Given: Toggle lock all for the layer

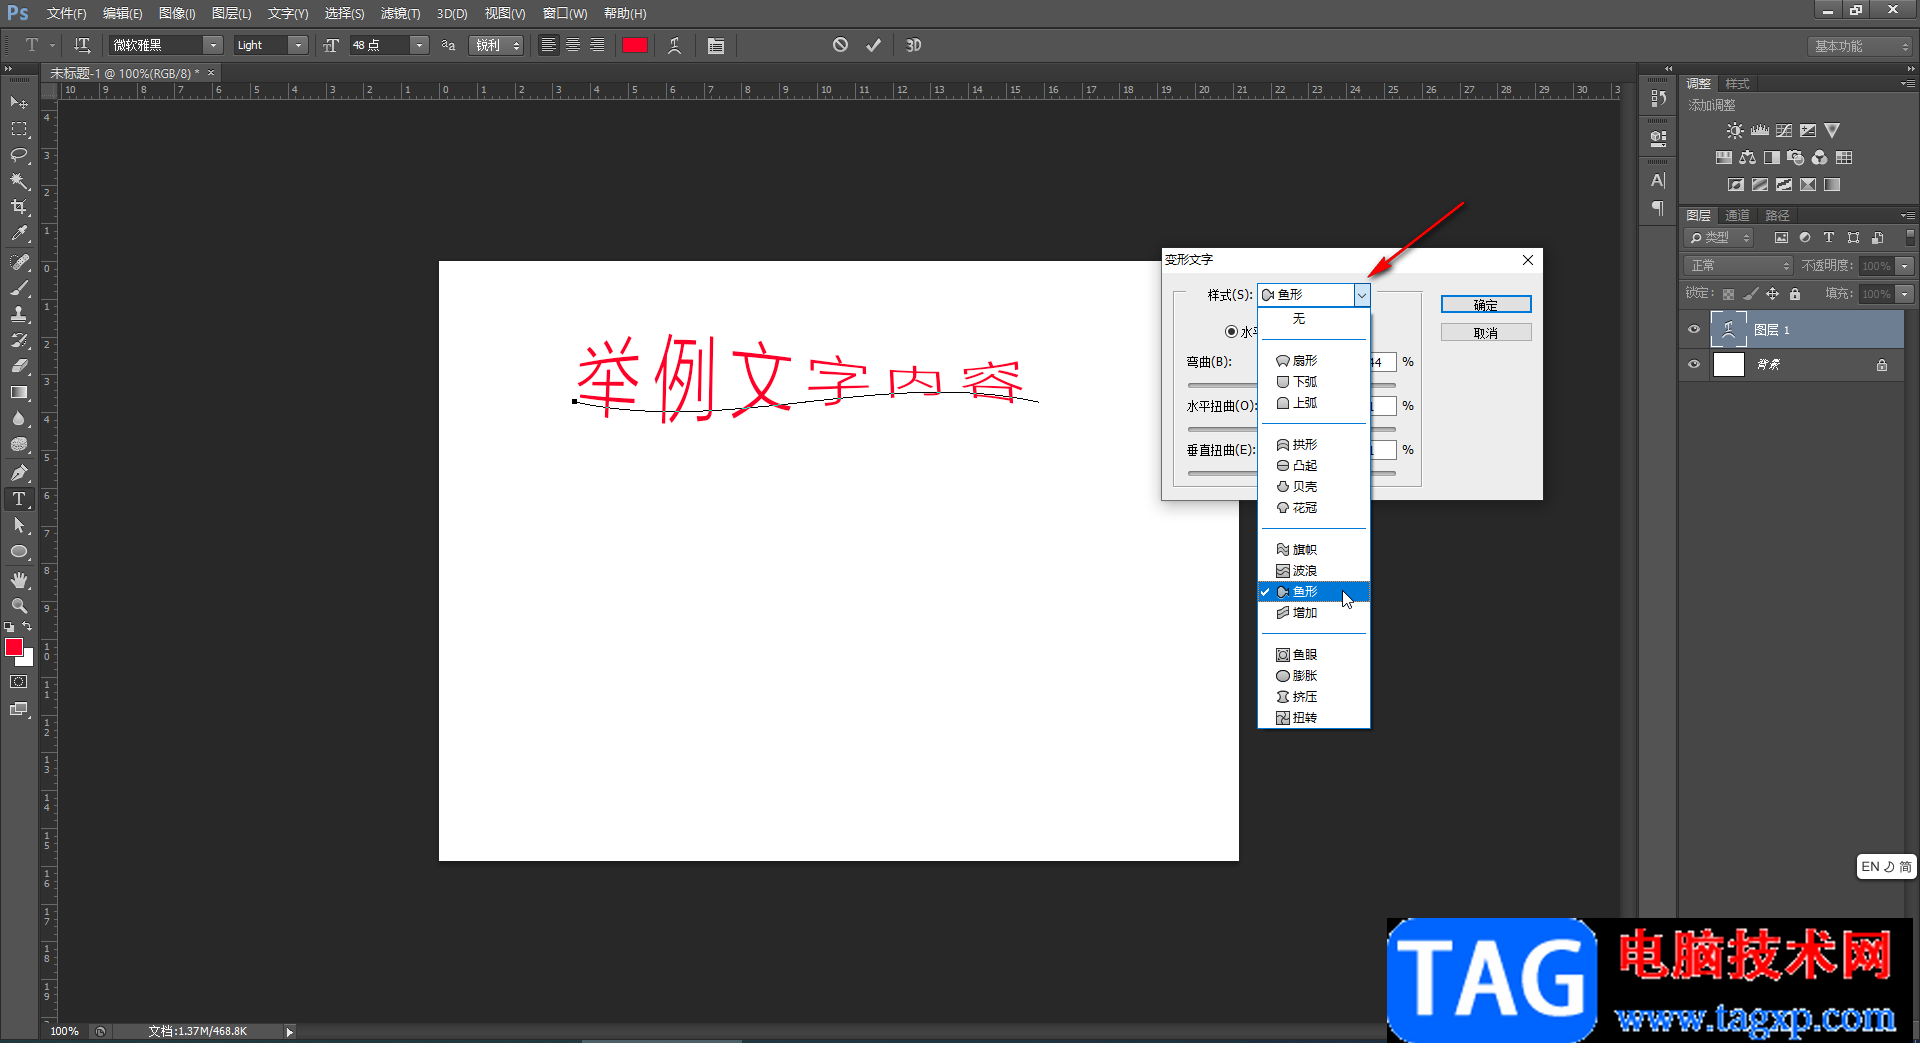Looking at the screenshot, I should click(x=1795, y=294).
